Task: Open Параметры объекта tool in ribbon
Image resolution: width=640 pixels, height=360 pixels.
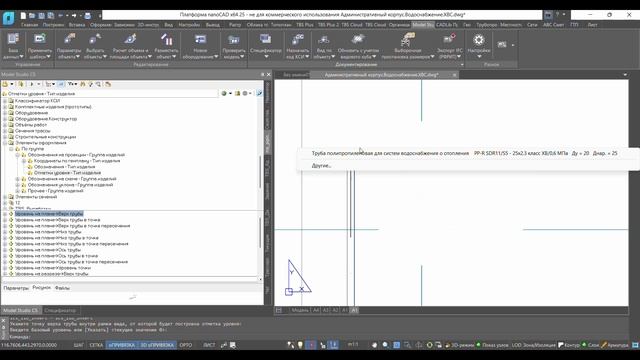Action: 69,46
